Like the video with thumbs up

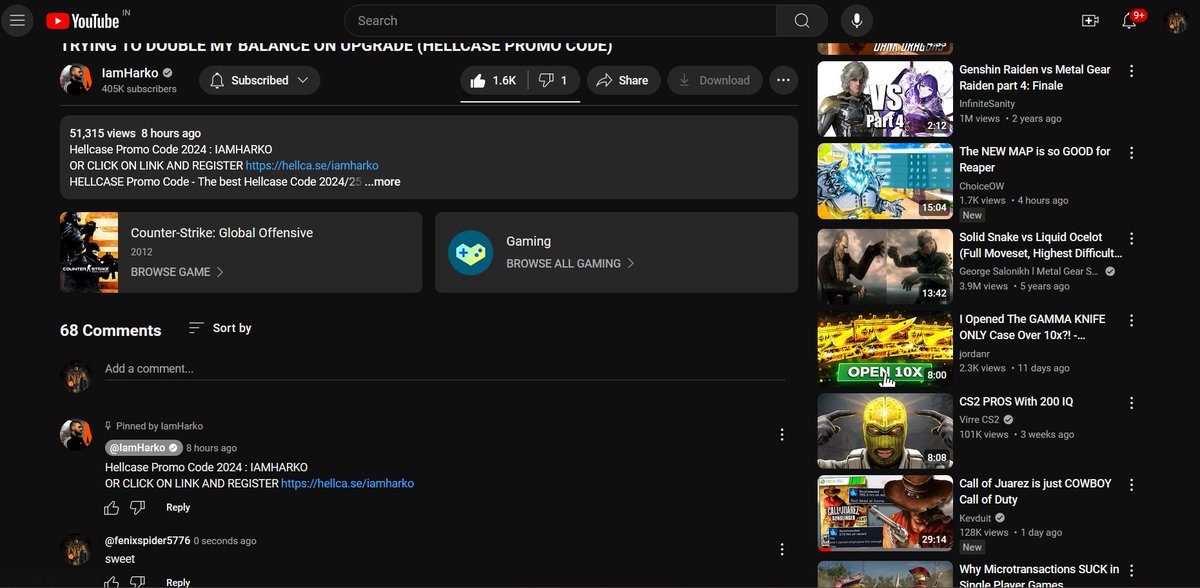[x=493, y=80]
